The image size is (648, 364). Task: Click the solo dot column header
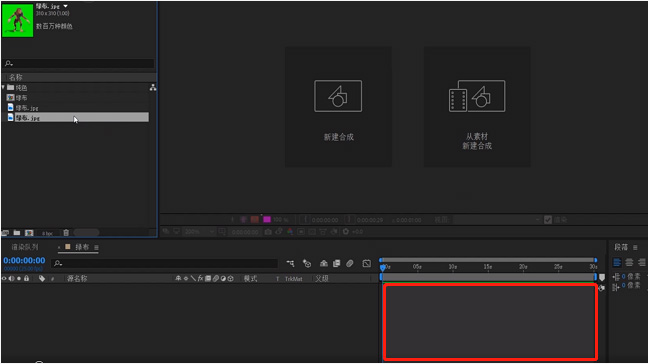(19, 278)
